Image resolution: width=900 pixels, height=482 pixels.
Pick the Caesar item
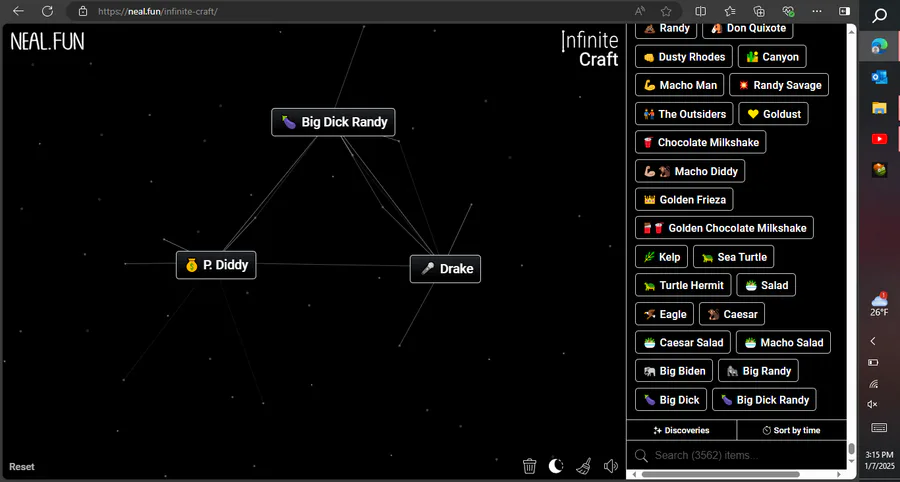[732, 314]
